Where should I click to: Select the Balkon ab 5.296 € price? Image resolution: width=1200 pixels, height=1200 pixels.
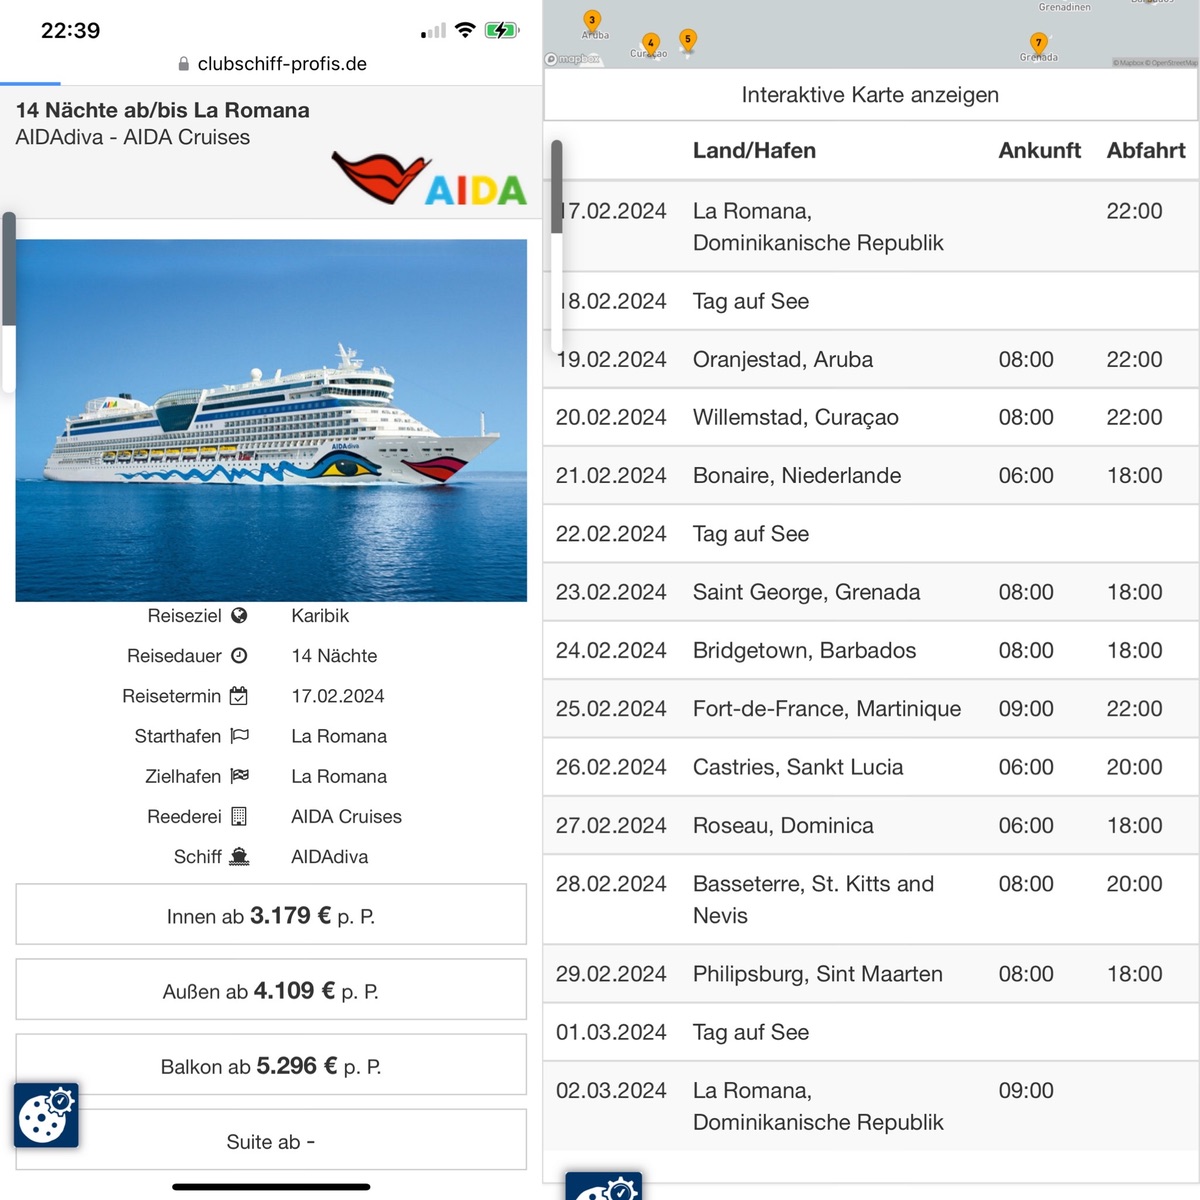[271, 1064]
